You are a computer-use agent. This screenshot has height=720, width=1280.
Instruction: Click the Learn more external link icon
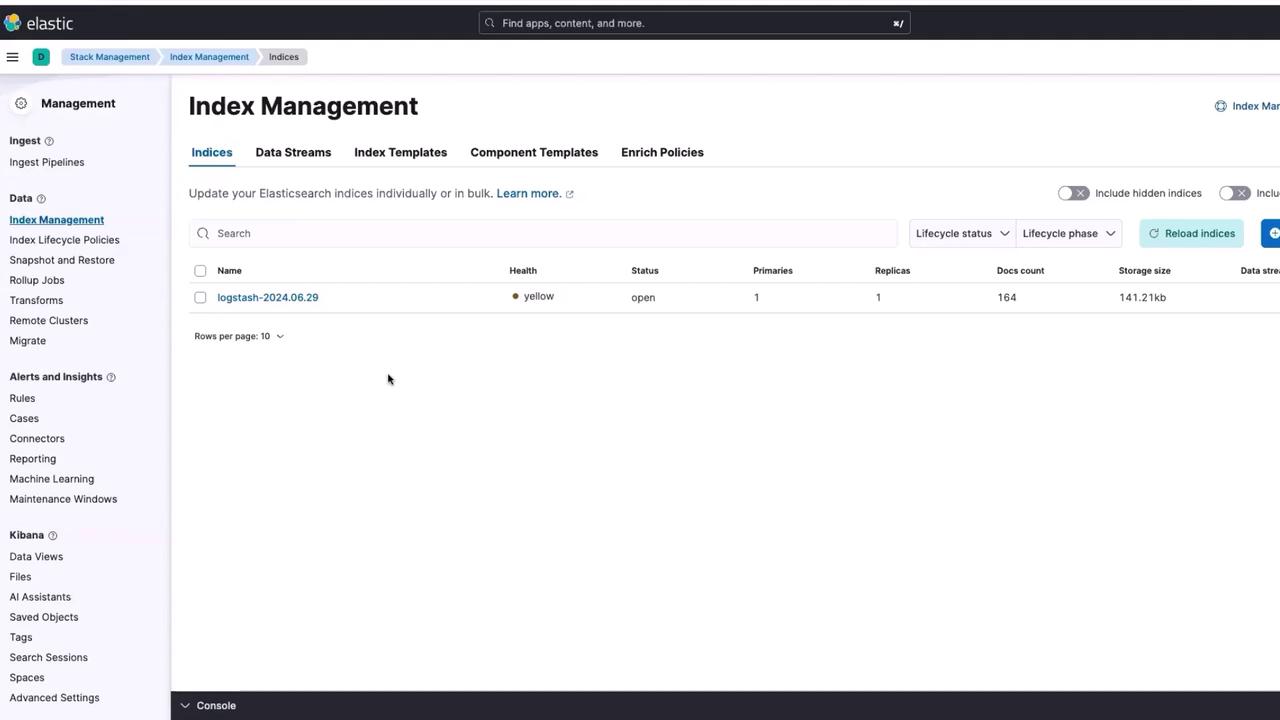570,194
